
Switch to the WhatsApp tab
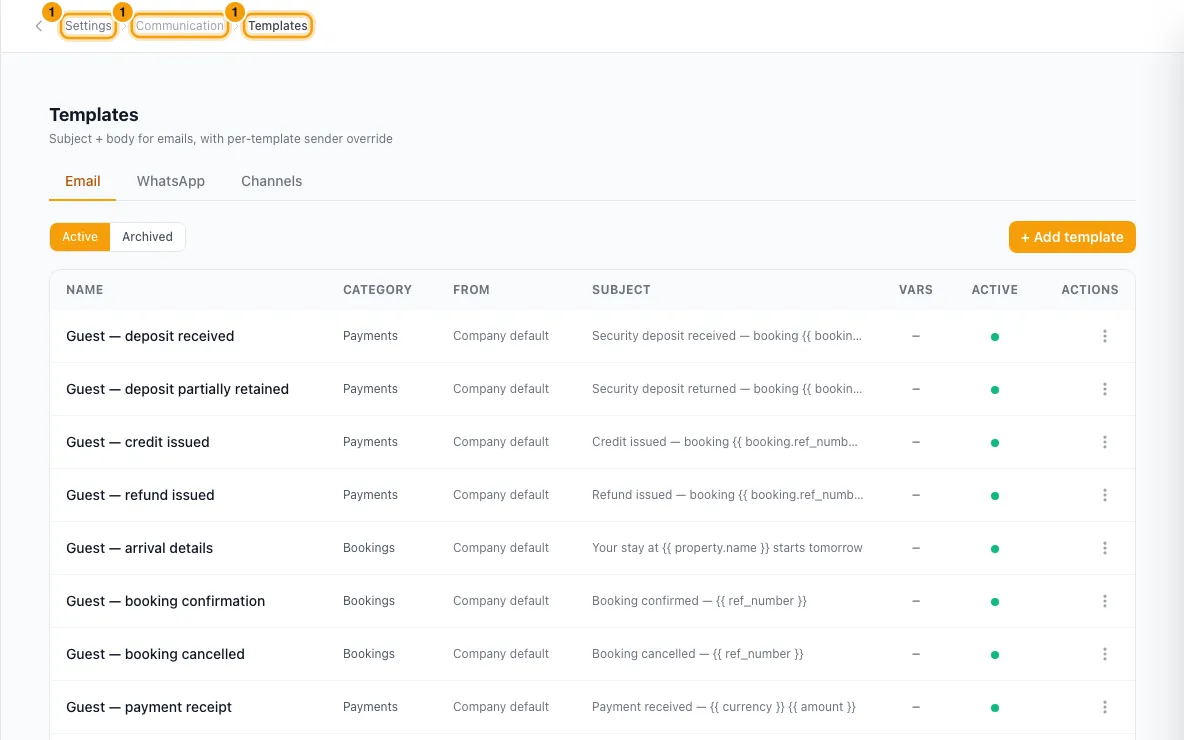pyautogui.click(x=171, y=181)
